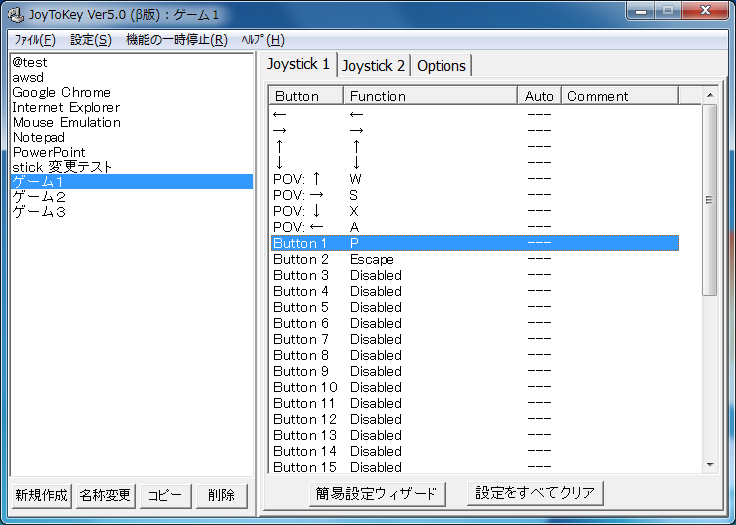This screenshot has width=736, height=525.
Task: Open the ヘルプ(H) menu
Action: pos(263,40)
